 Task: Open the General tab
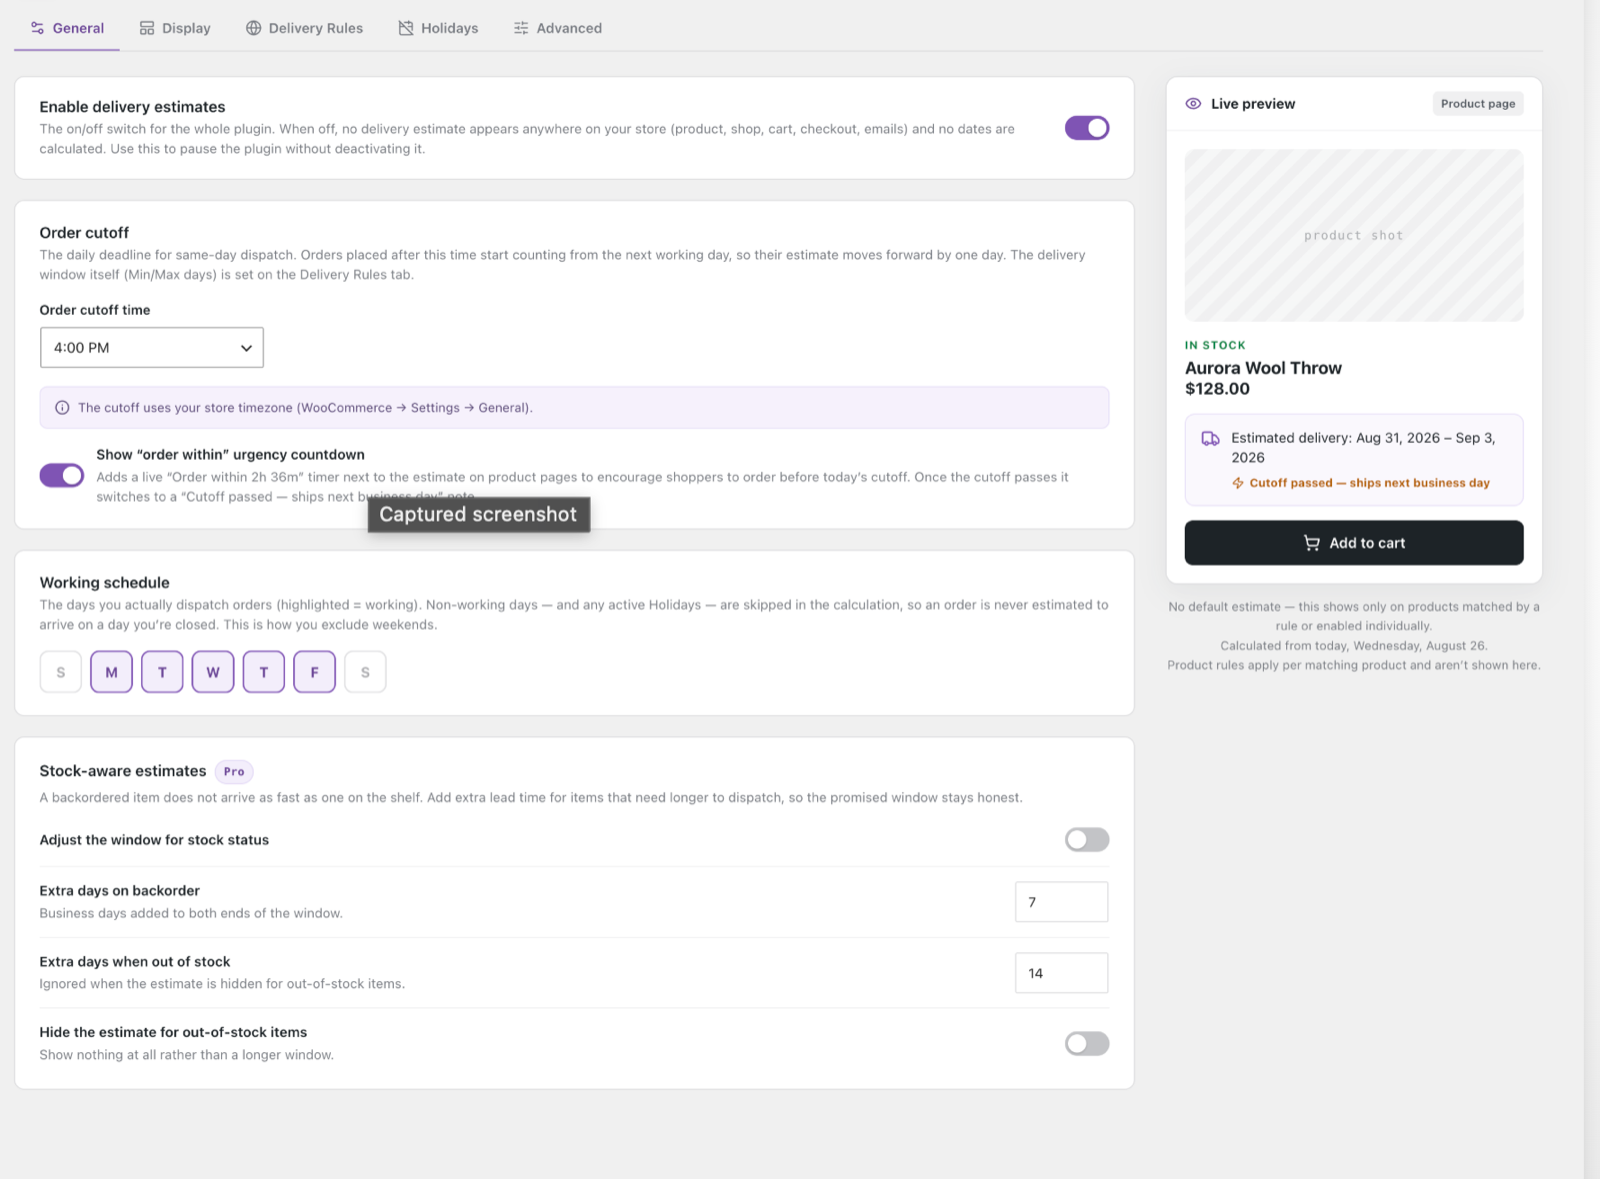[x=67, y=28]
